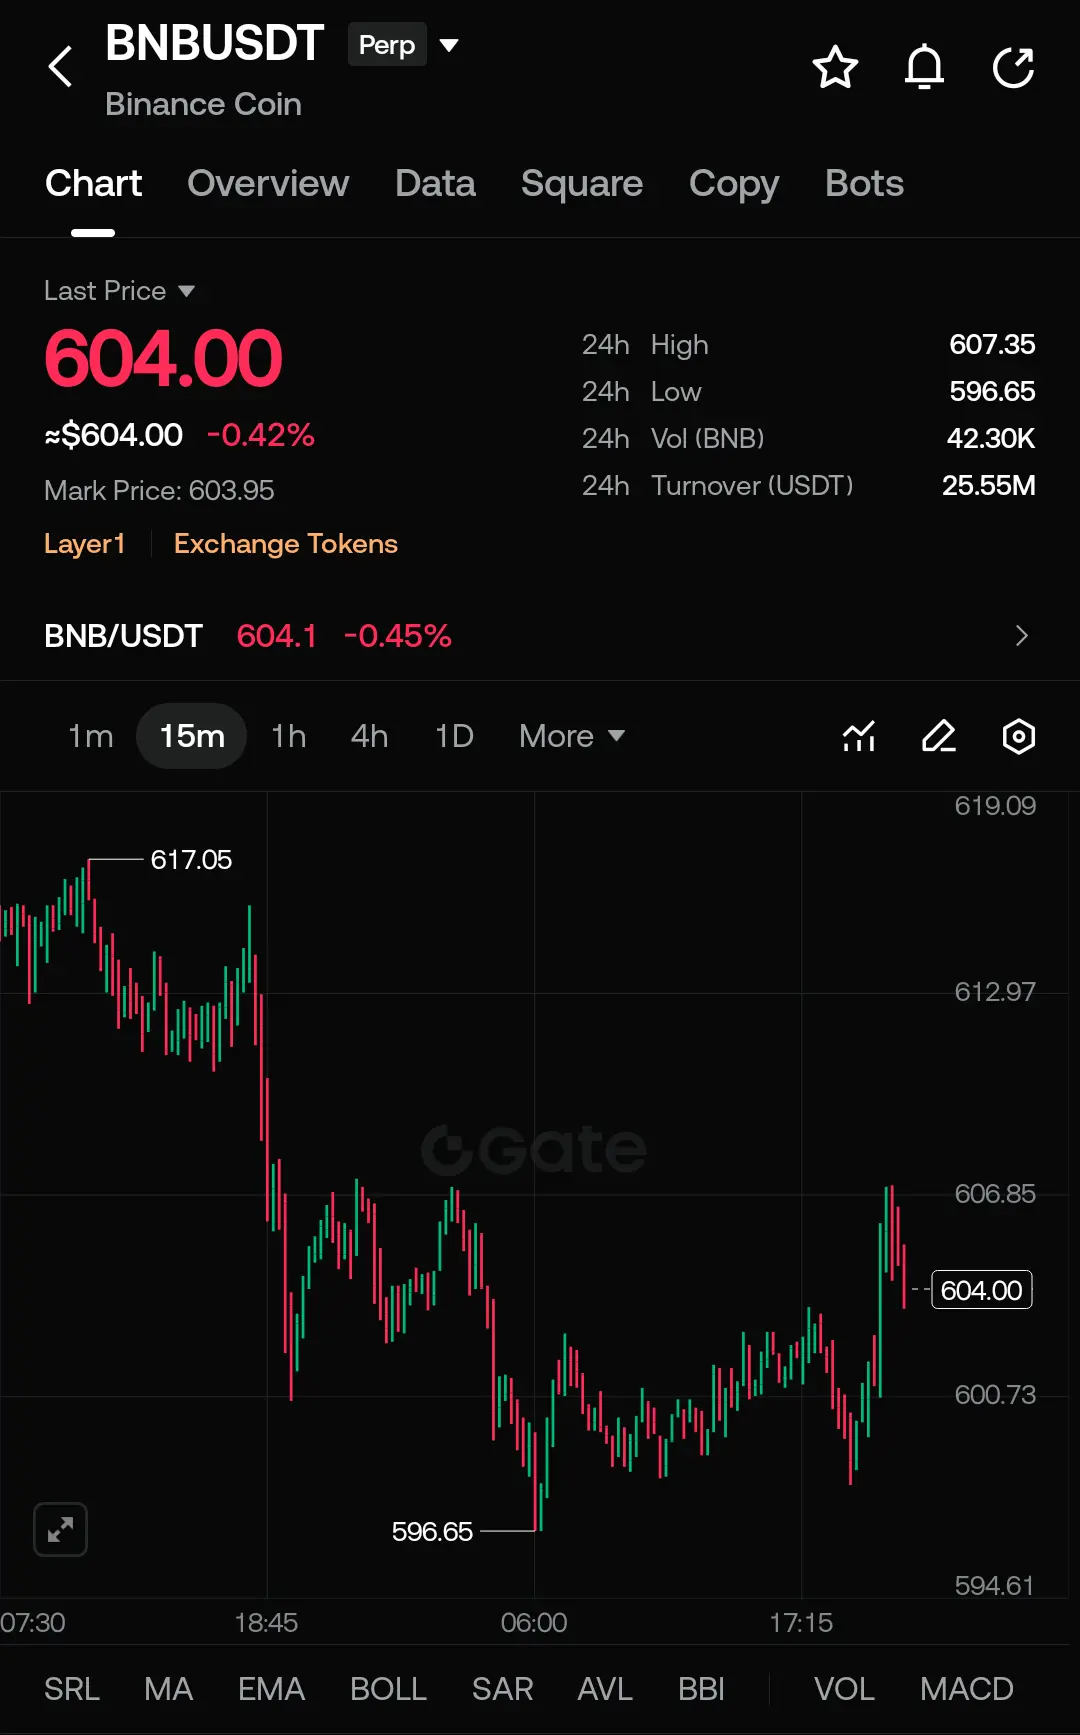This screenshot has width=1080, height=1735.
Task: Select the 1m timeframe
Action: coord(90,737)
